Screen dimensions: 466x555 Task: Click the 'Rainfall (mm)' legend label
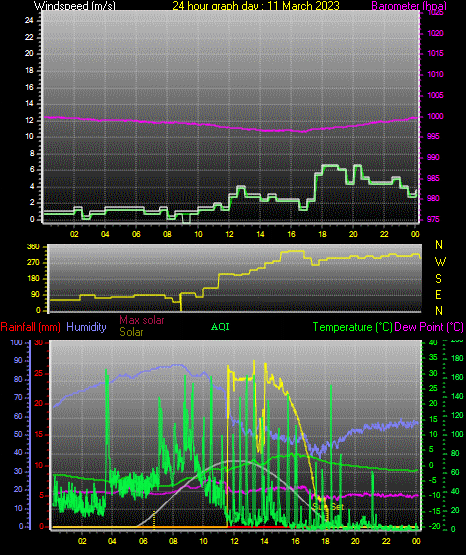30,327
